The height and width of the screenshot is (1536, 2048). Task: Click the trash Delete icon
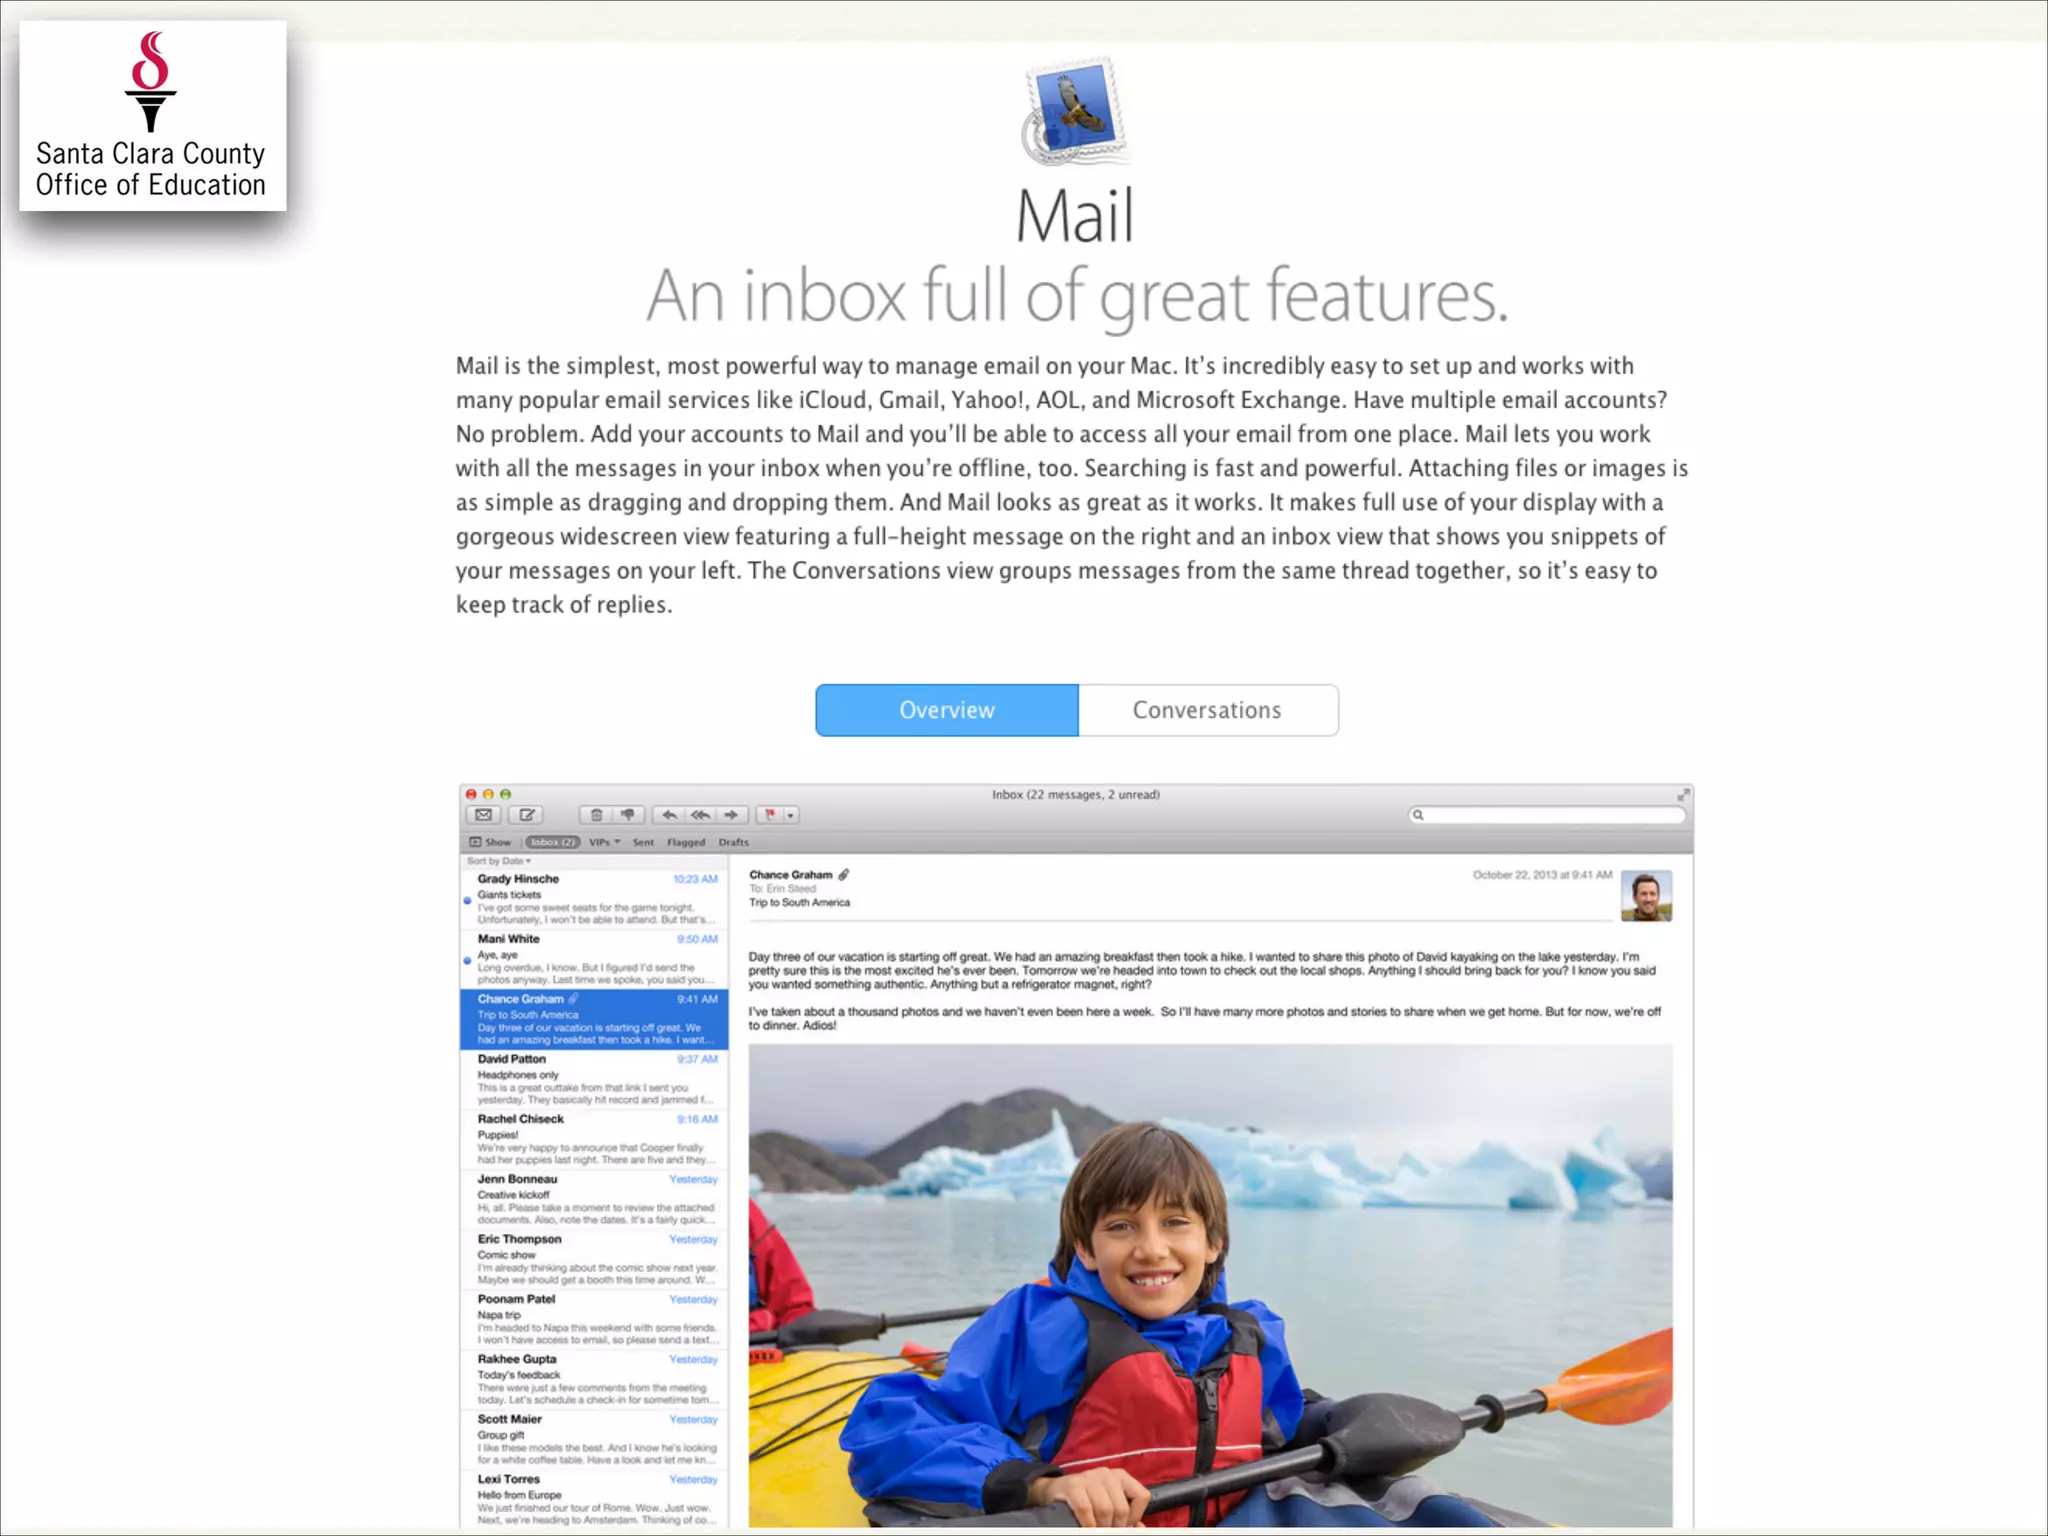click(x=597, y=815)
